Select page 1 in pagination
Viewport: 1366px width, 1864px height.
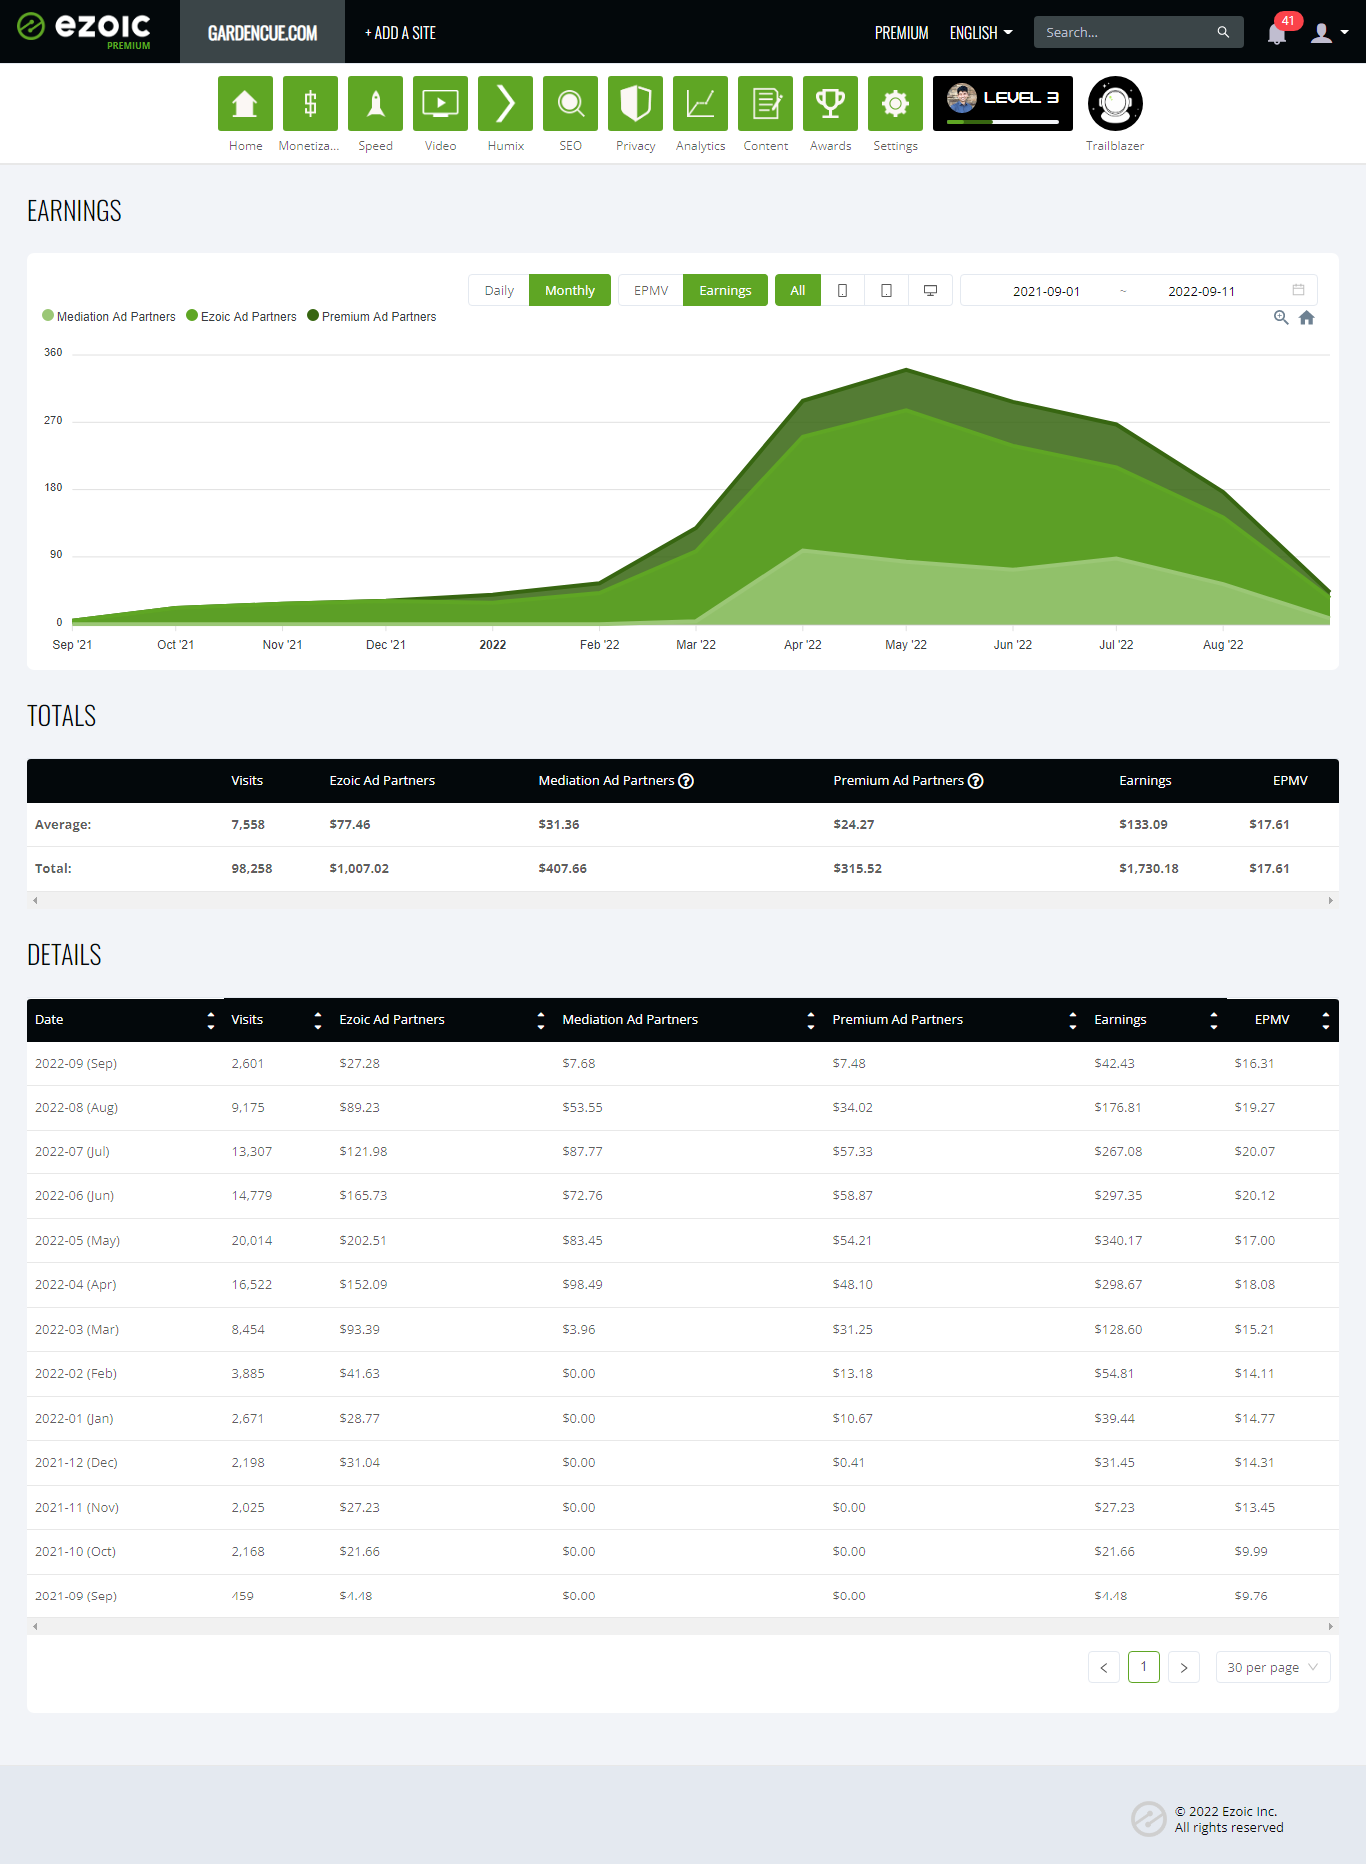pos(1144,1667)
